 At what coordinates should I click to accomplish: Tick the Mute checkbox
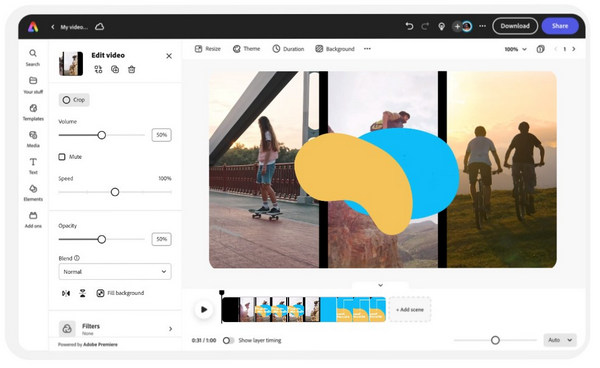pos(62,157)
